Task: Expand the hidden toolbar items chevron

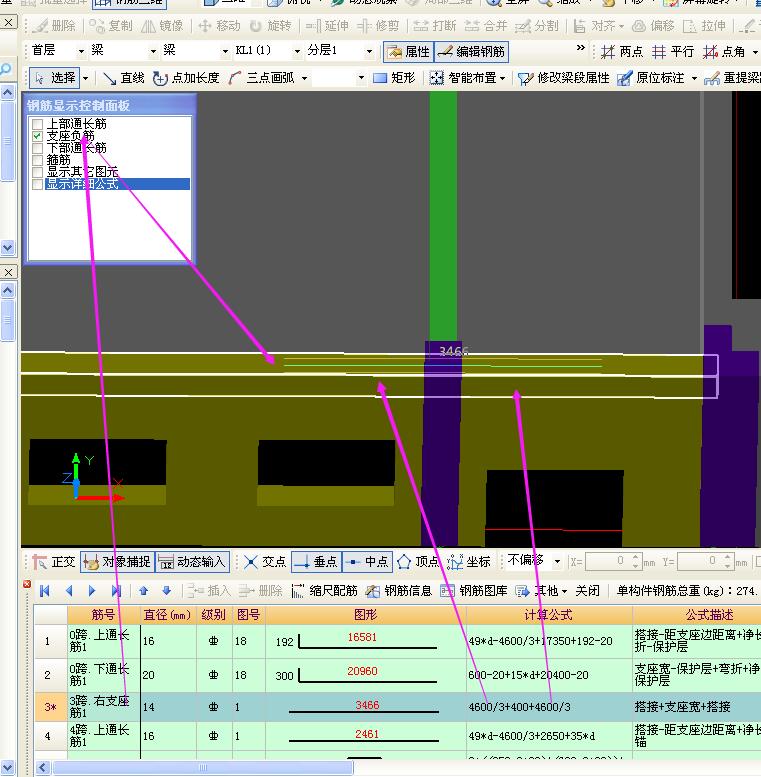Action: pos(581,48)
